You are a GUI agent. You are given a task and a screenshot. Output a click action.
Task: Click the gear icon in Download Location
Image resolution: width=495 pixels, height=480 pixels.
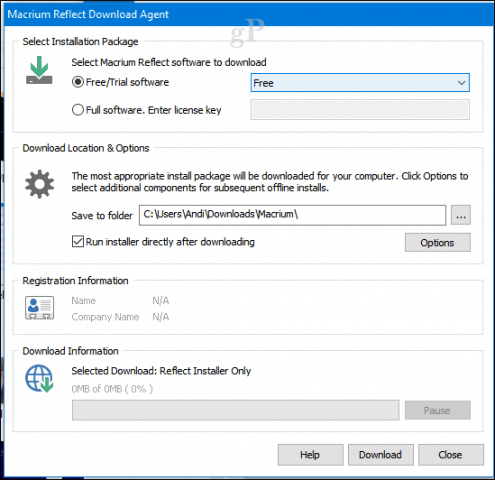39,184
